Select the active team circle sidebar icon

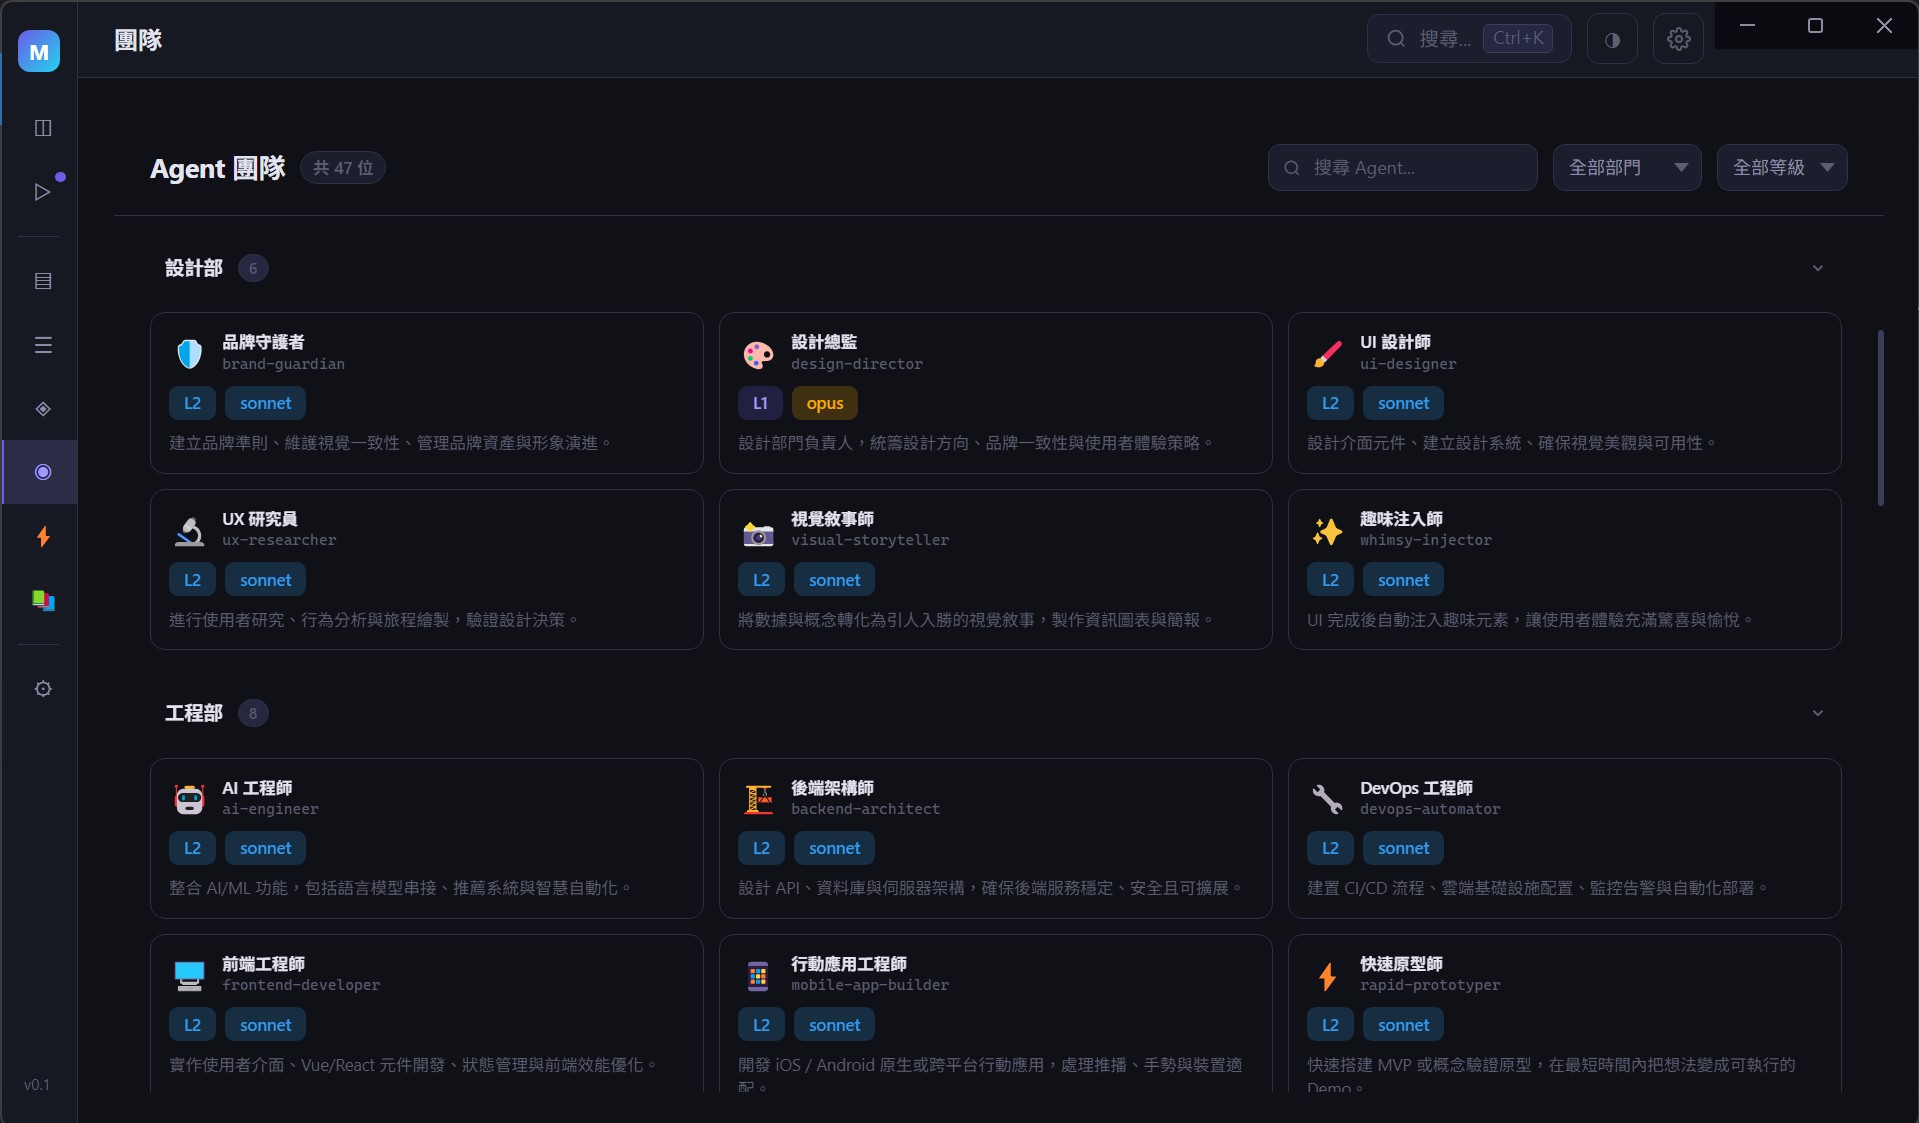click(x=43, y=472)
